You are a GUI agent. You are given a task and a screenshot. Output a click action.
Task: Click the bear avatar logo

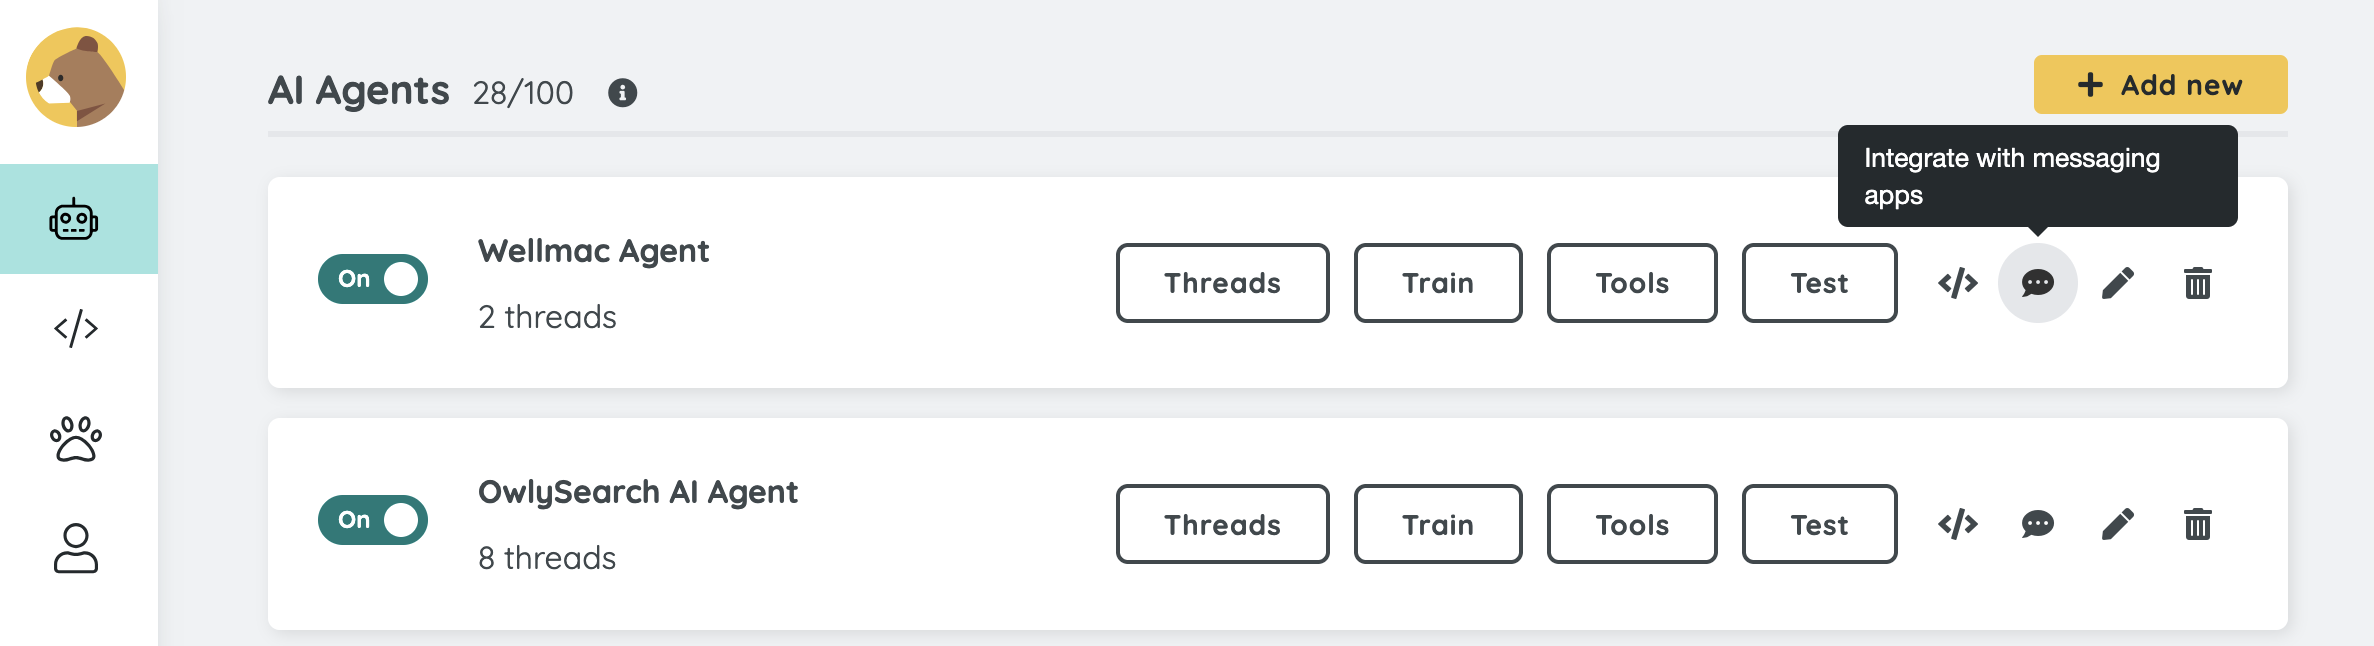(76, 77)
